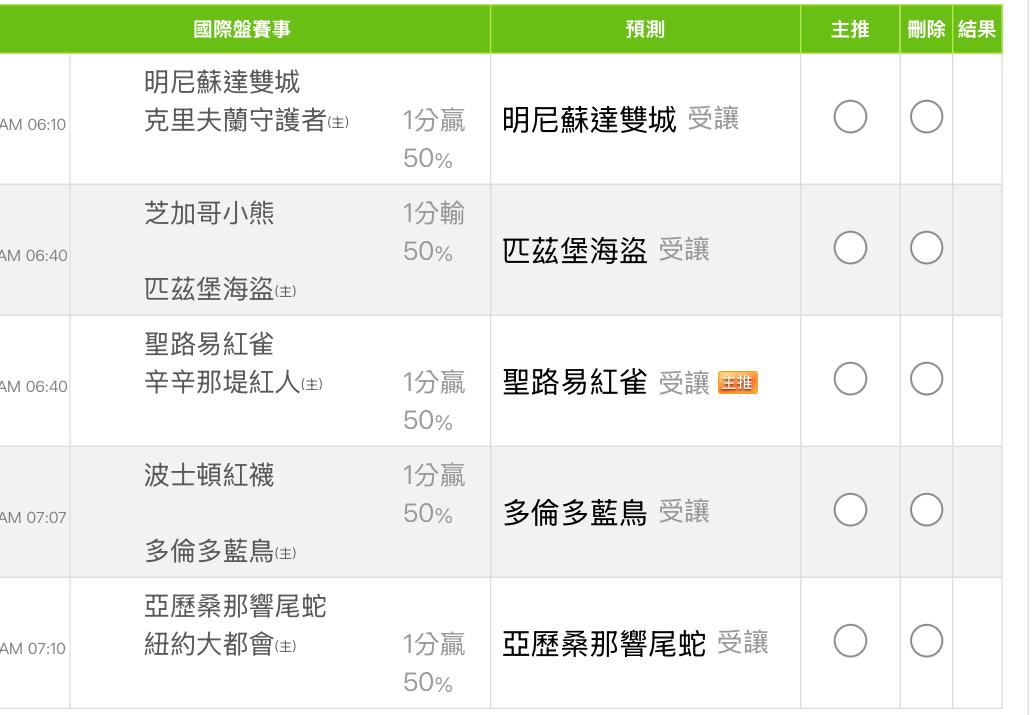
Task: Click the 主推 column header
Action: point(850,29)
